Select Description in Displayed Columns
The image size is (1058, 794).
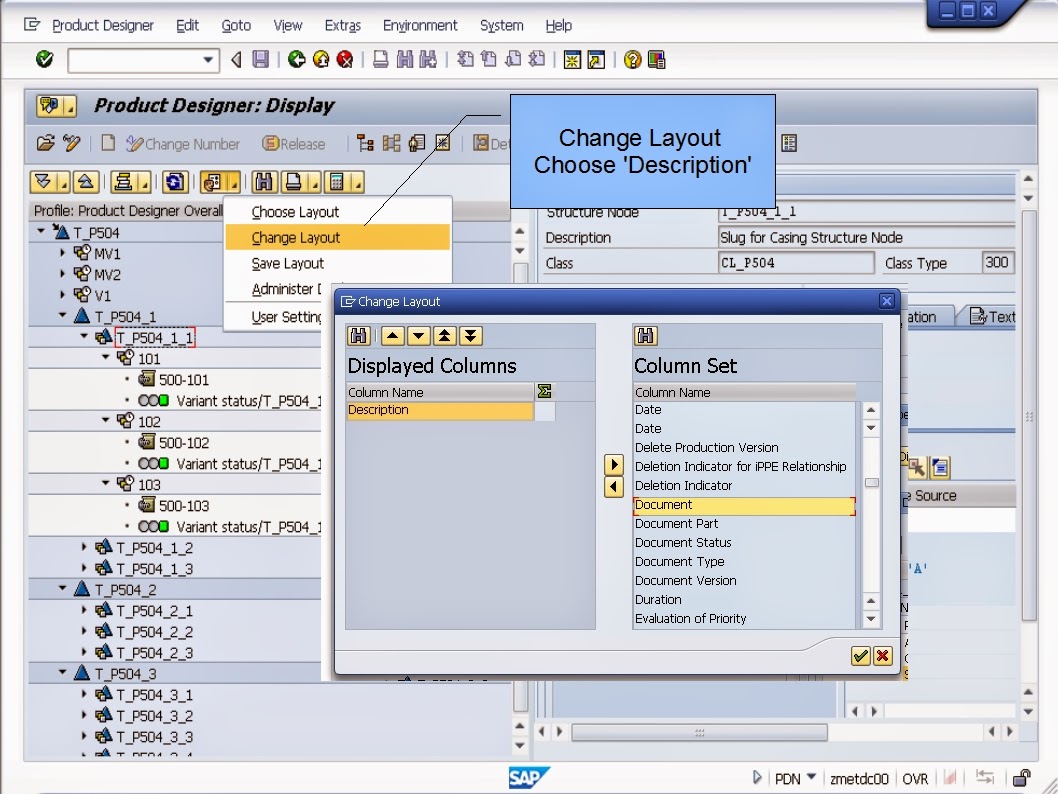pyautogui.click(x=440, y=410)
